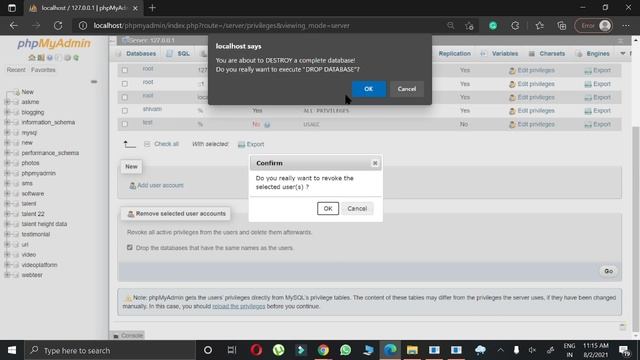Screen dimensions: 640x360
Task: Open the More tabs dropdown arrow
Action: [622, 53]
